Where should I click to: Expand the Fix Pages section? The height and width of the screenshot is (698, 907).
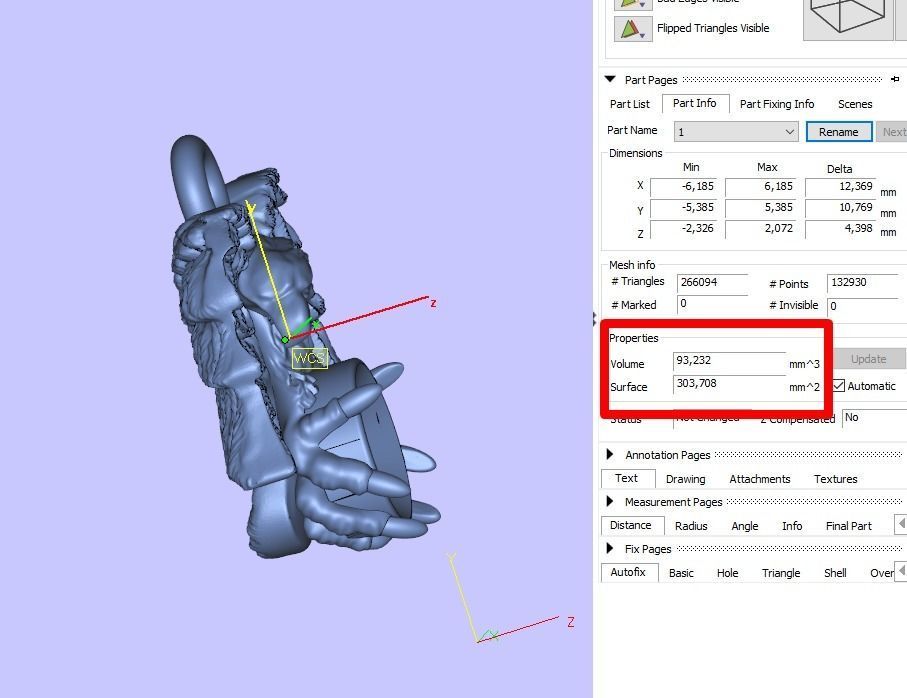(610, 548)
